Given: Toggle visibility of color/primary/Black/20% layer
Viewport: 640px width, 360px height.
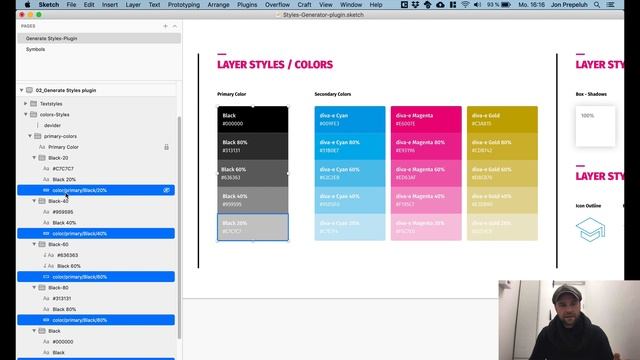Looking at the screenshot, I should 167,190.
